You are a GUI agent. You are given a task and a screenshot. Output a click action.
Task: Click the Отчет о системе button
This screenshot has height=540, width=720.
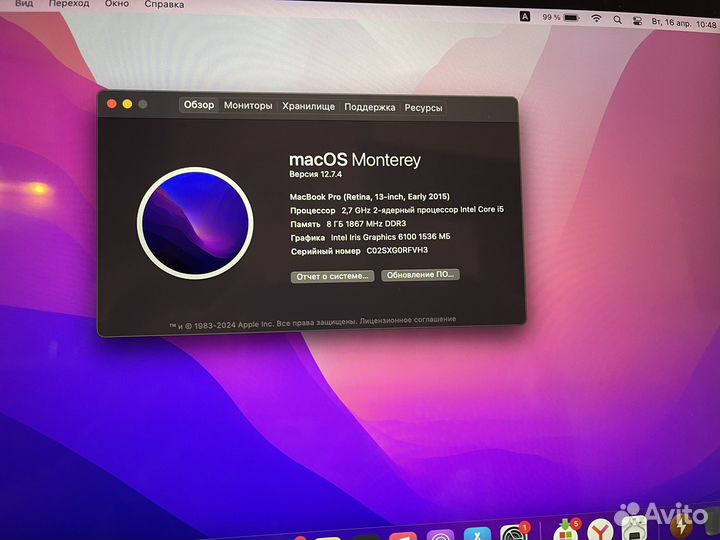click(x=332, y=276)
